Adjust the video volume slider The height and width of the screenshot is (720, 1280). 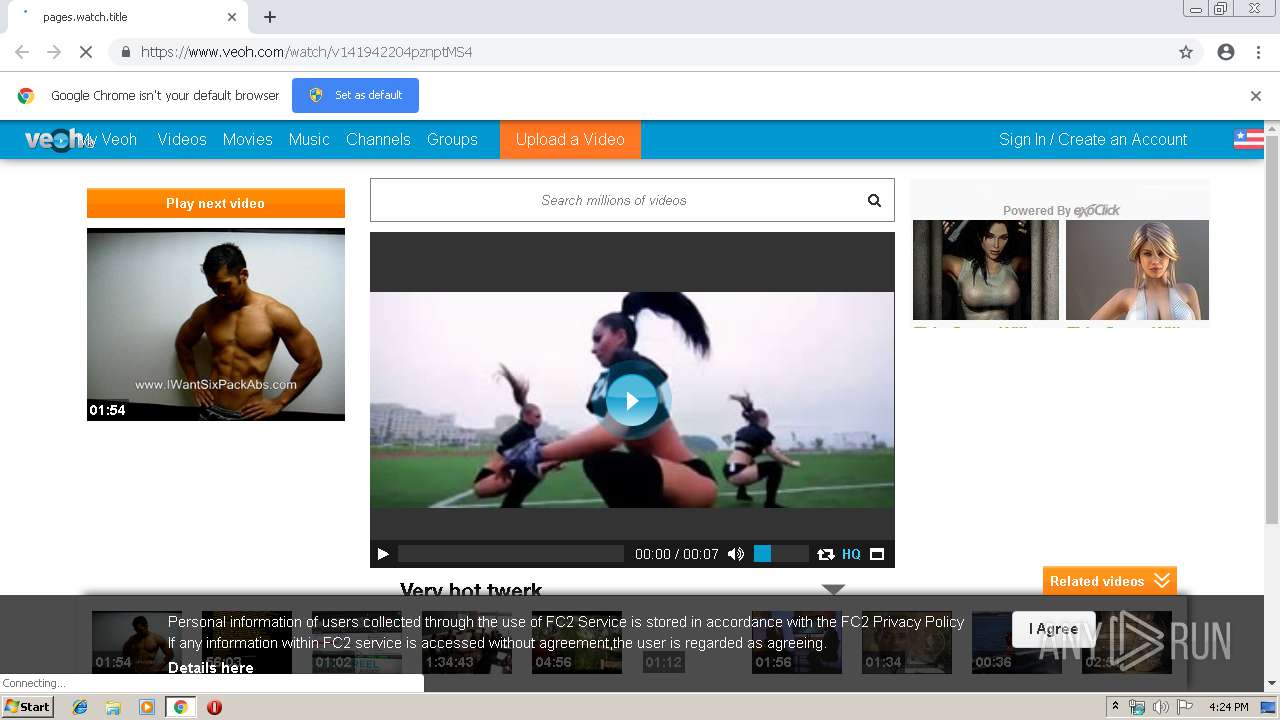click(x=780, y=554)
